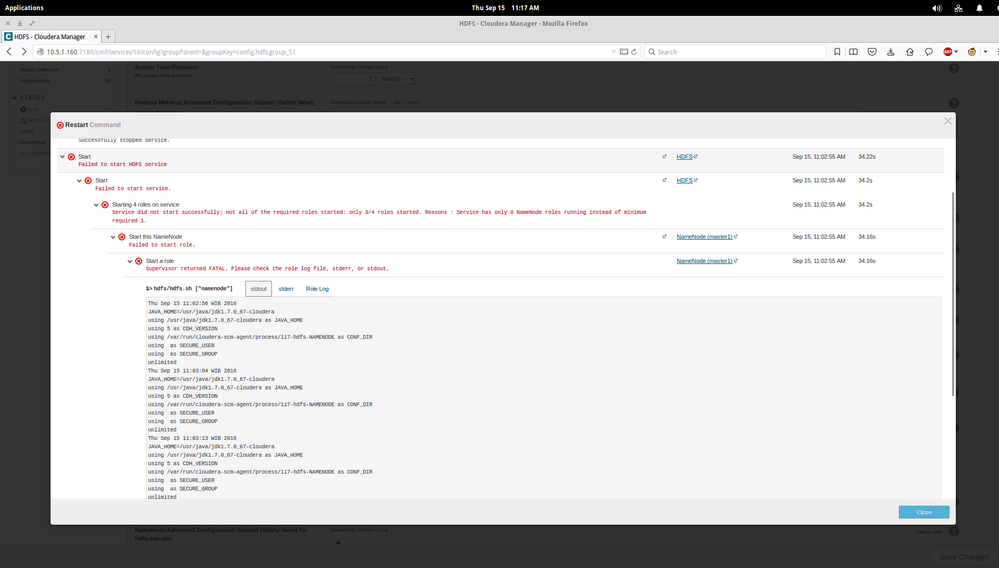Click the Firefox forward arrow

click(x=24, y=52)
